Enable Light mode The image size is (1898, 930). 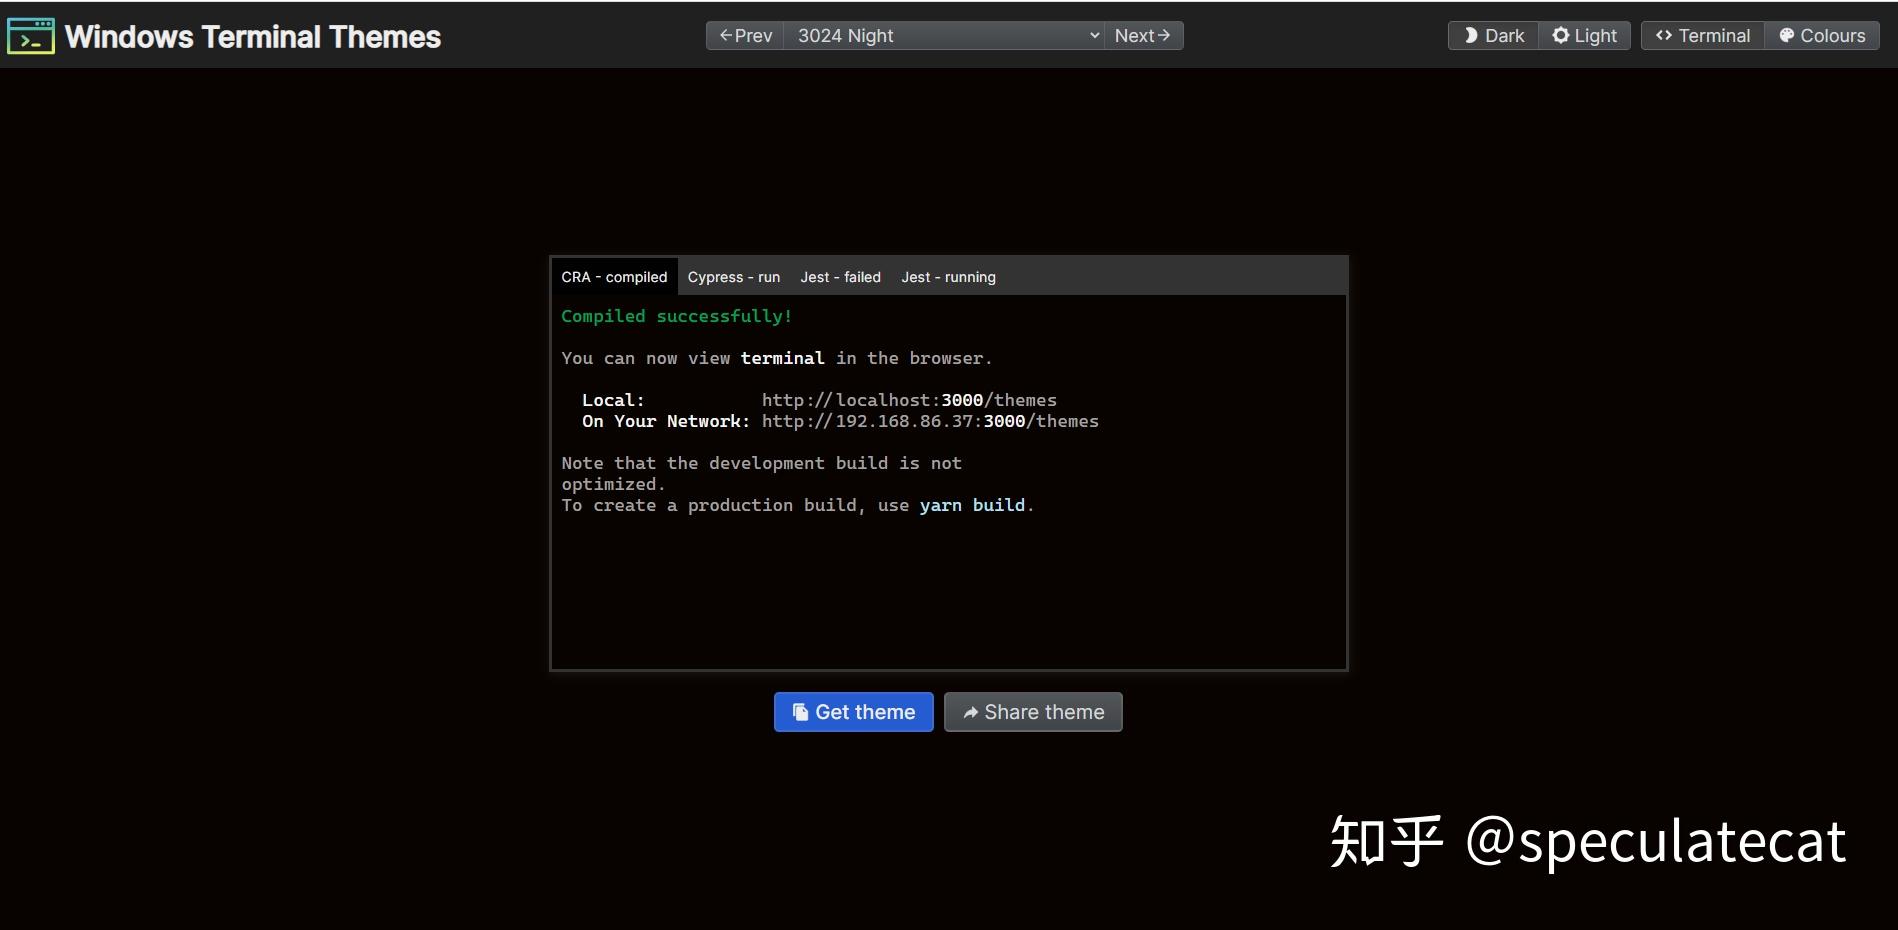coord(1584,35)
